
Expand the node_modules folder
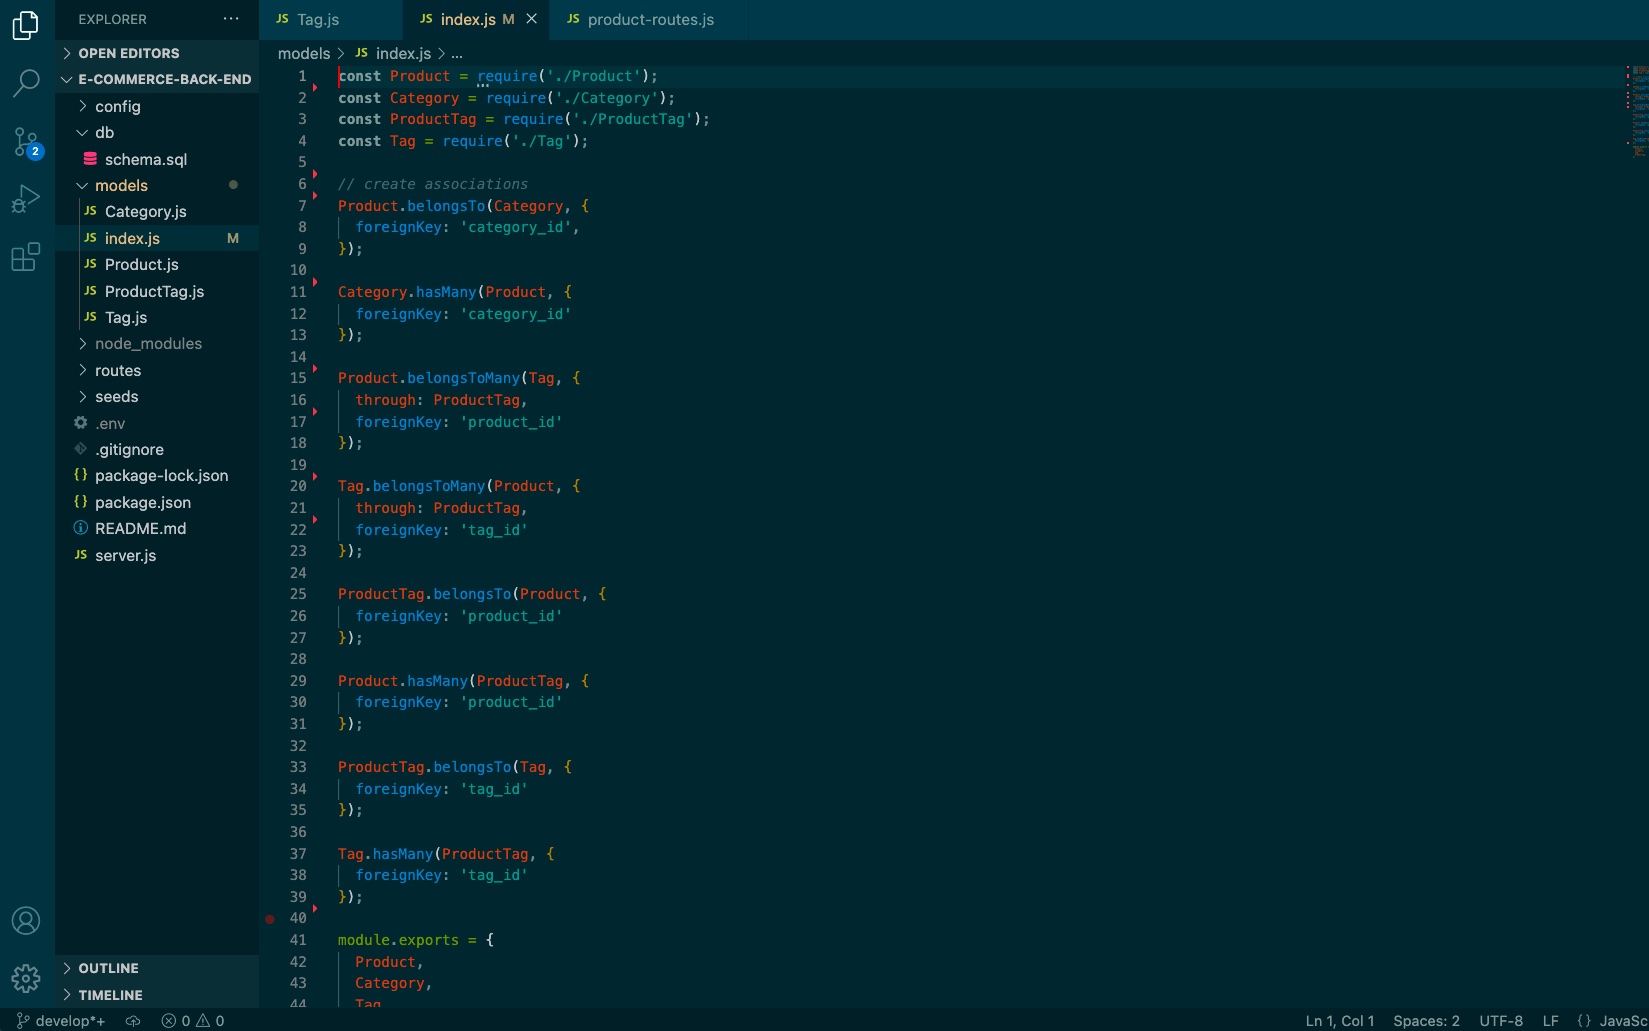pos(157,343)
